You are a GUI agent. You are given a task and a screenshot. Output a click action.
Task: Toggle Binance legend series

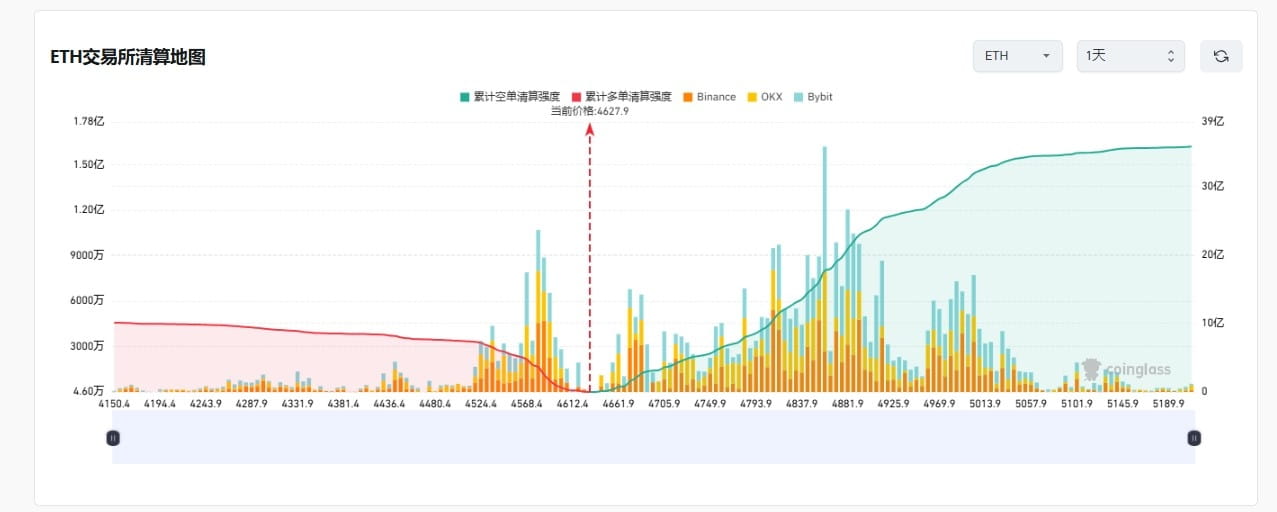[709, 97]
